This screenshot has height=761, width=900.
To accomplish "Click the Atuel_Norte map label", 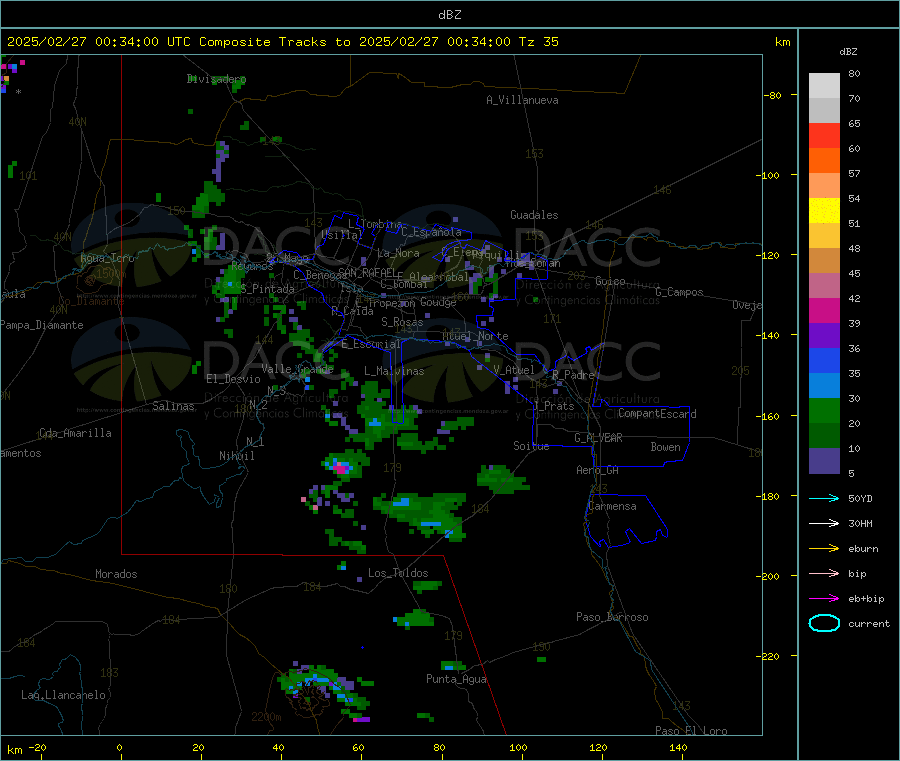I will point(475,336).
